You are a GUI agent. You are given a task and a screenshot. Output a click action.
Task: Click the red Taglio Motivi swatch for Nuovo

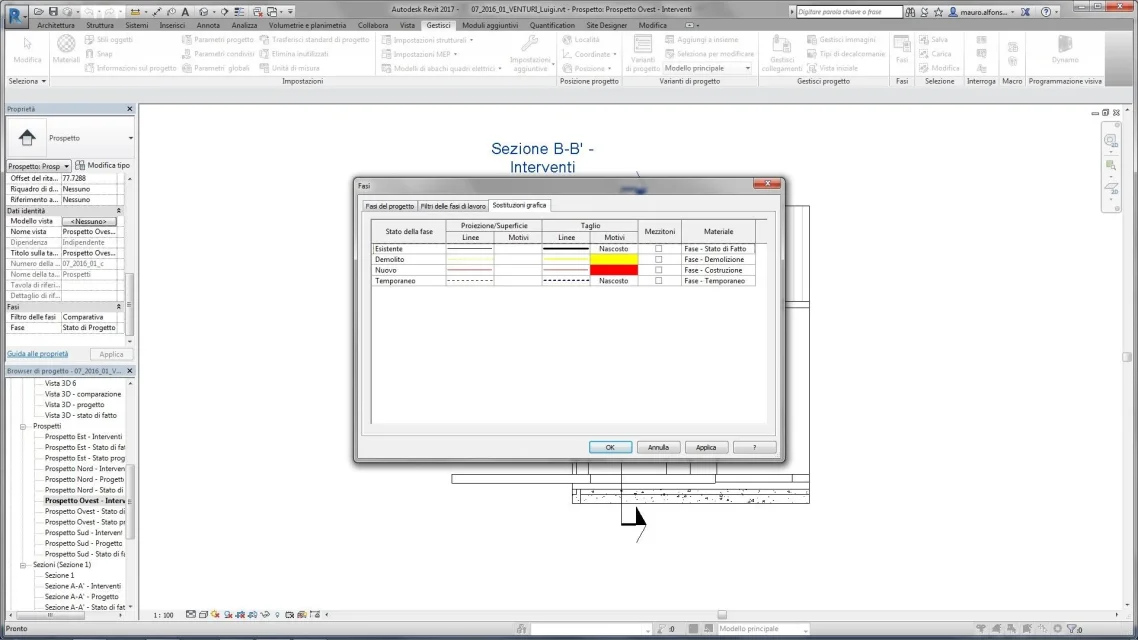[x=614, y=270]
